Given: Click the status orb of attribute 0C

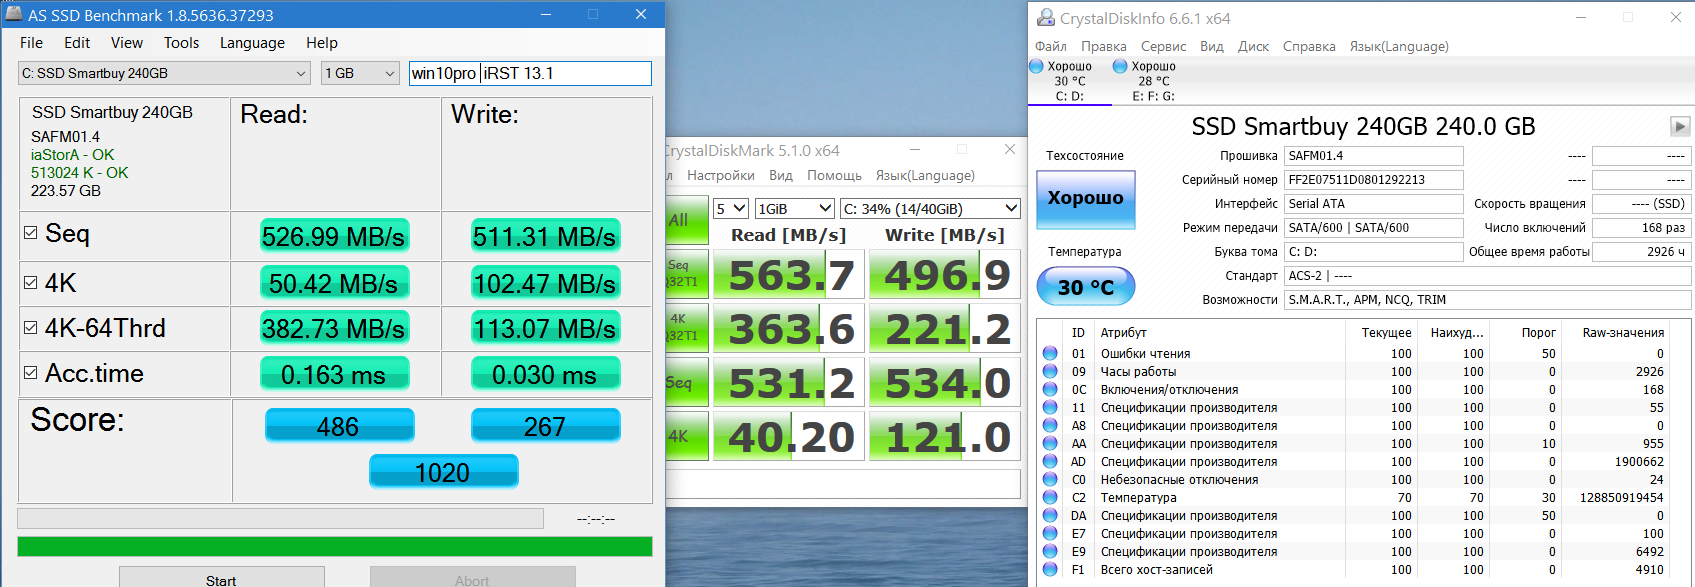Looking at the screenshot, I should [1050, 389].
